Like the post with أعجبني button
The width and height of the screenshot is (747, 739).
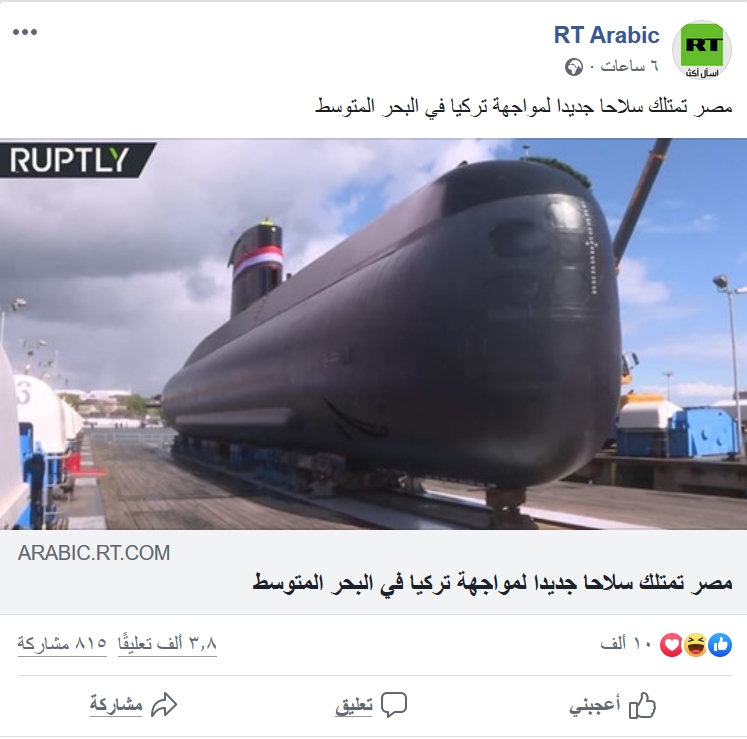coord(613,705)
